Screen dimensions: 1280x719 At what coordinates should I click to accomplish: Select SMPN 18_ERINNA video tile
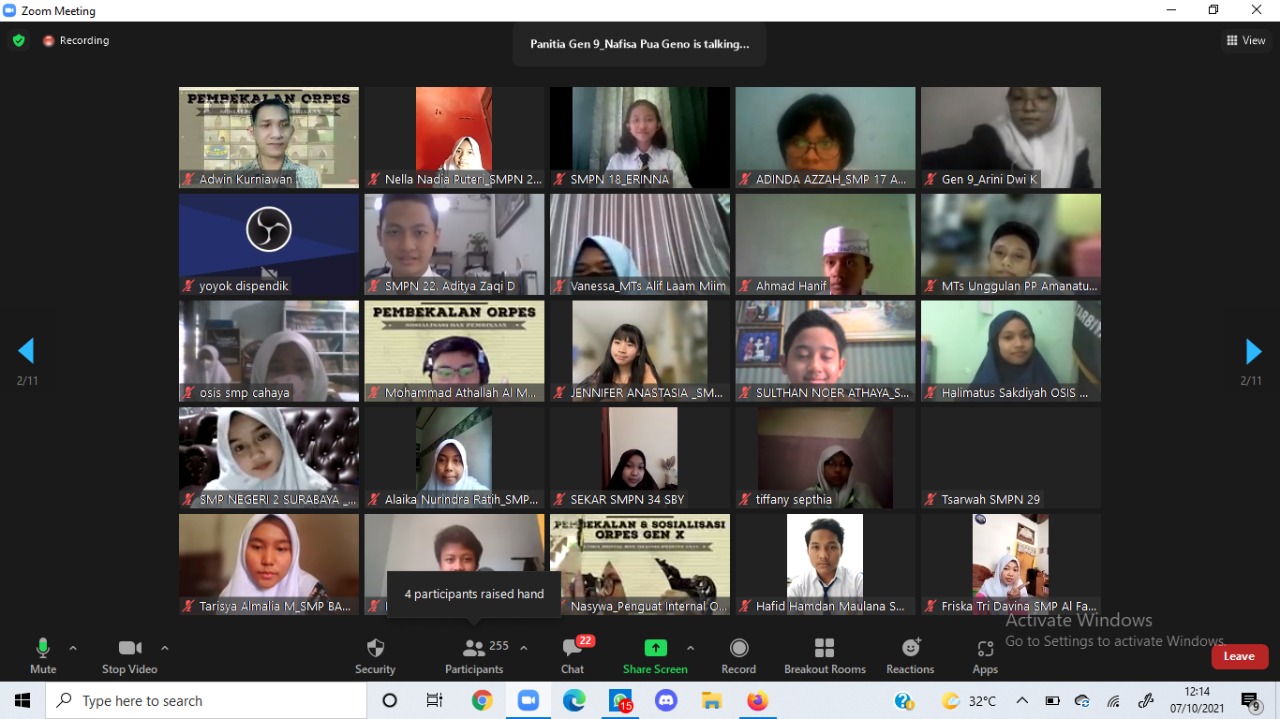[x=640, y=137]
